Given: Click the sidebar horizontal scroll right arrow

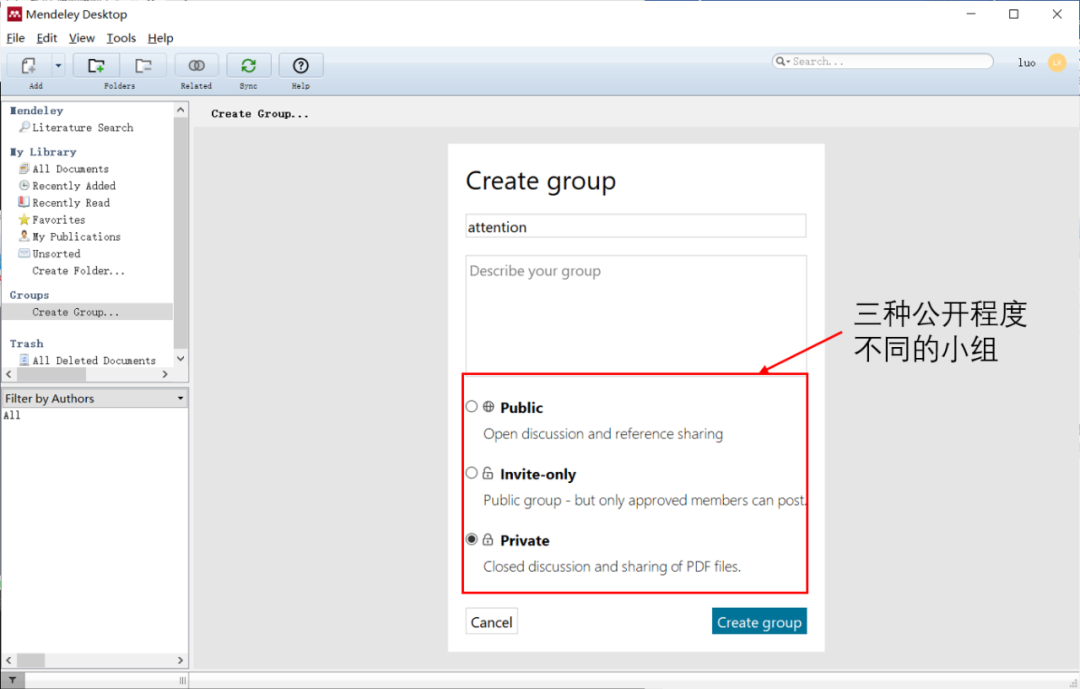Looking at the screenshot, I should (x=165, y=374).
